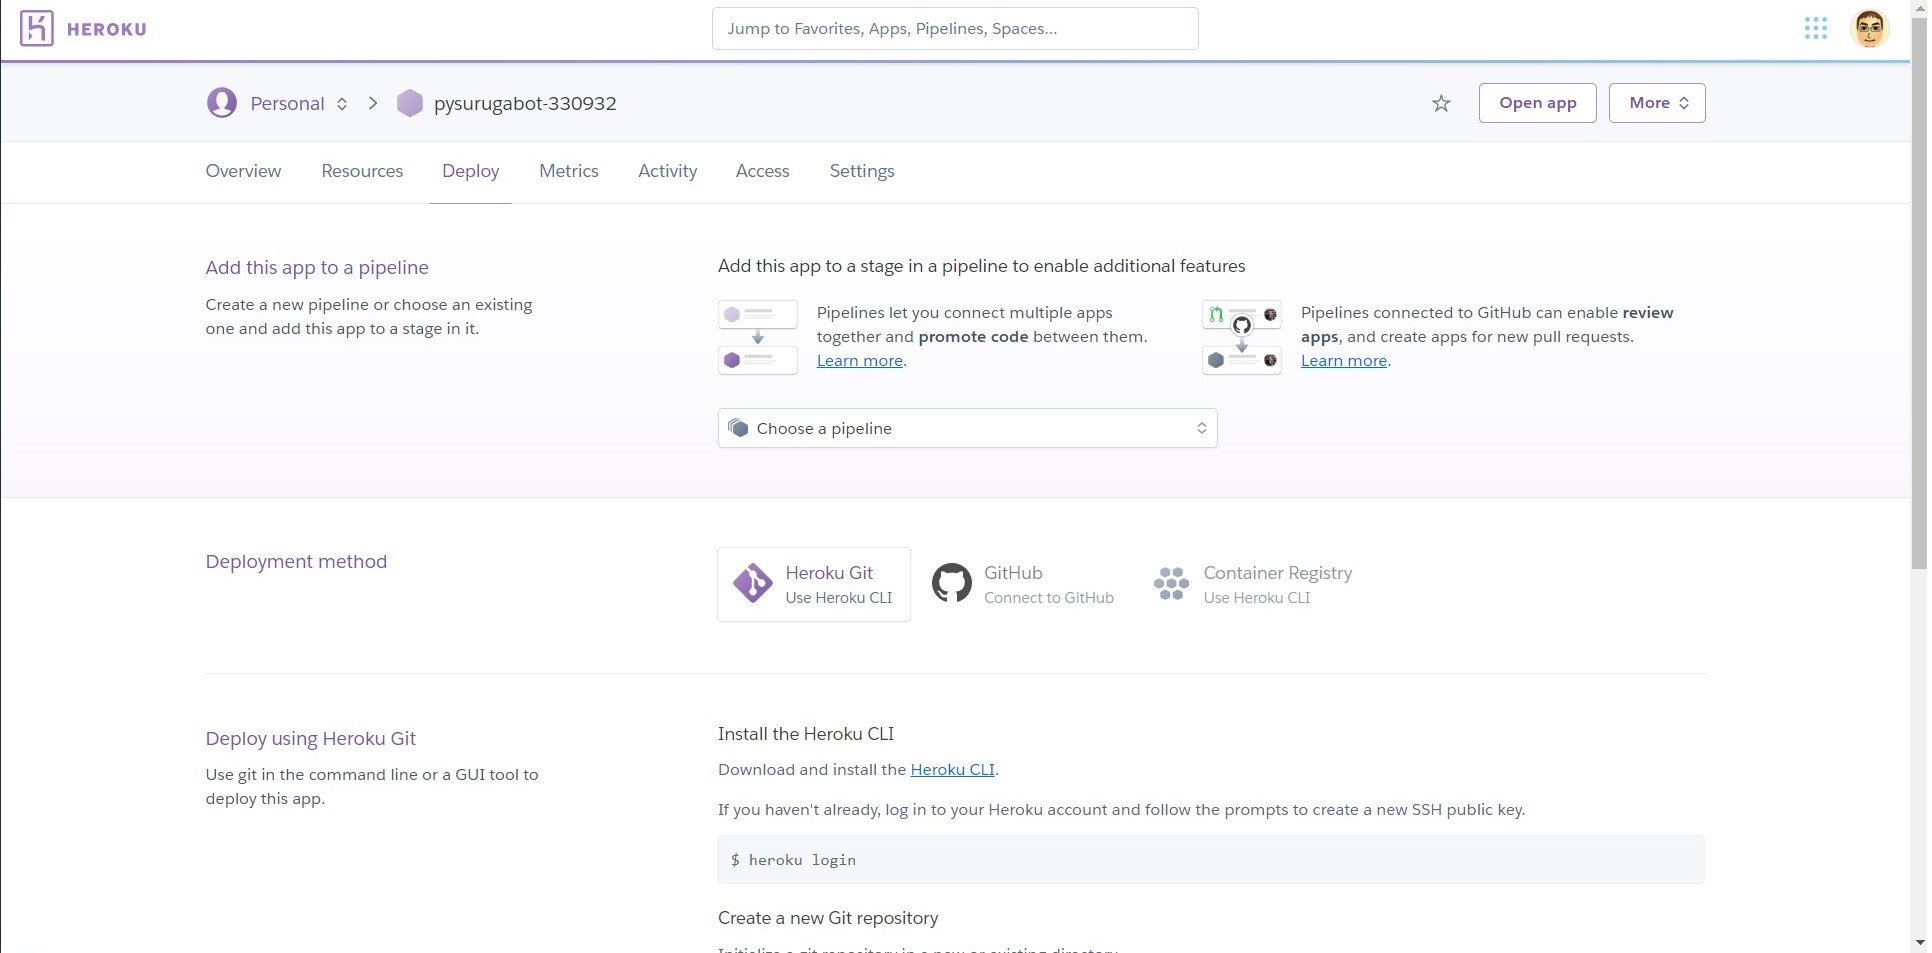Open the user avatar account menu

coord(1869,28)
